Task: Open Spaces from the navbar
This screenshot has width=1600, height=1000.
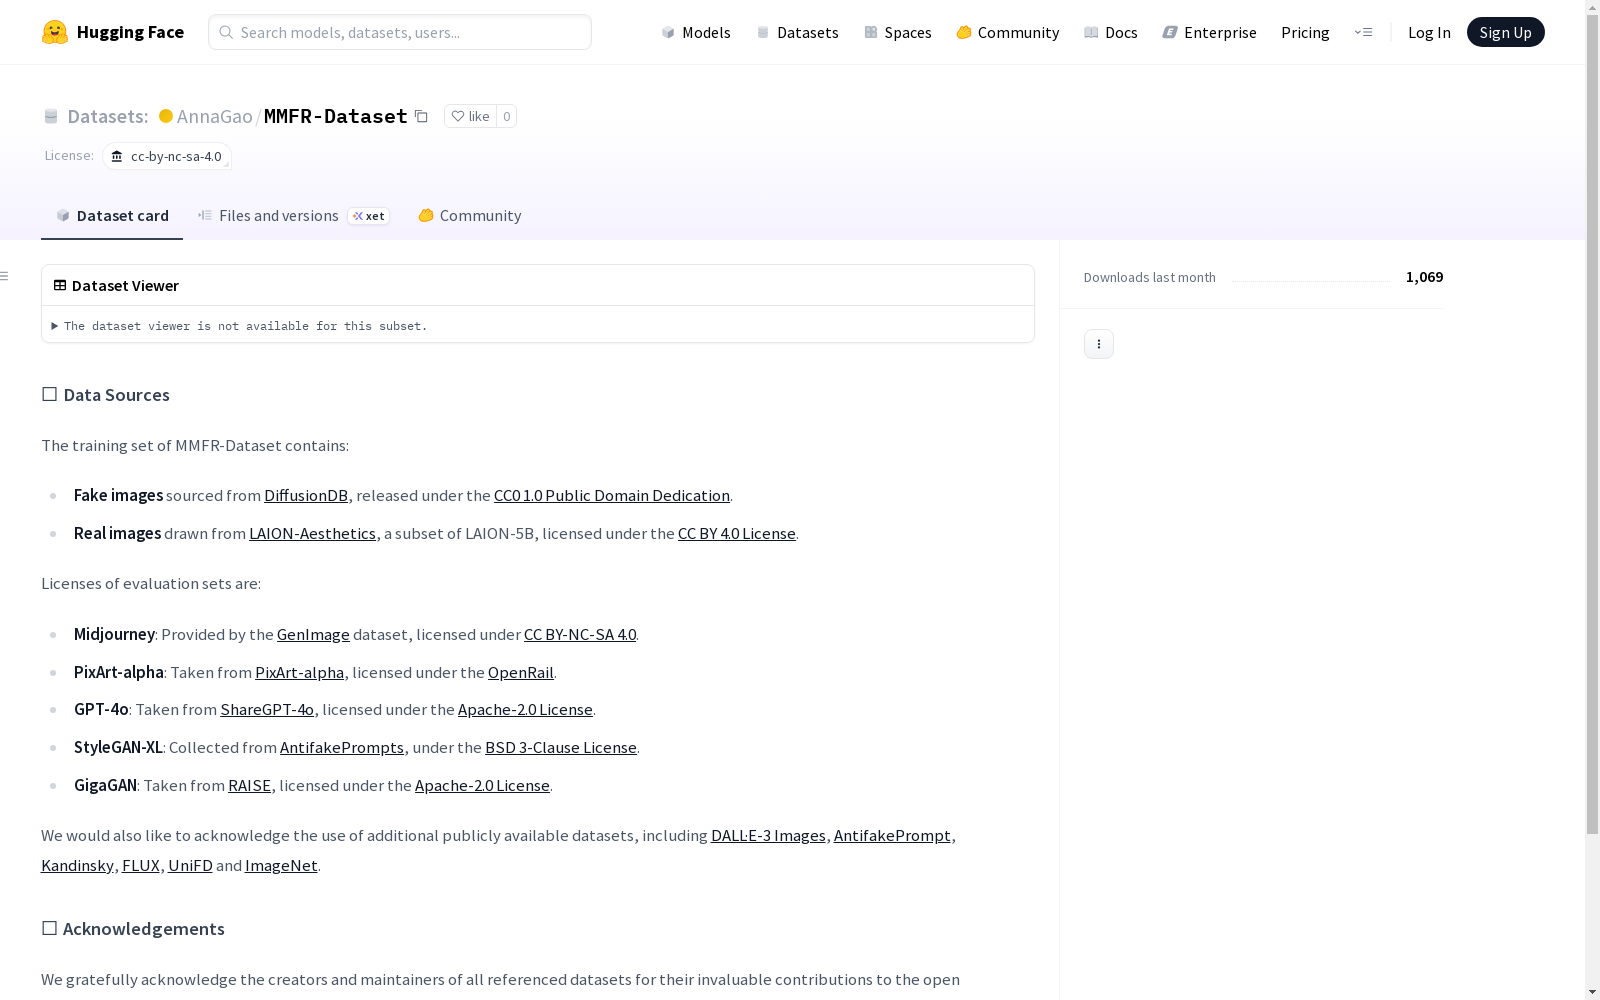Action: point(897,32)
